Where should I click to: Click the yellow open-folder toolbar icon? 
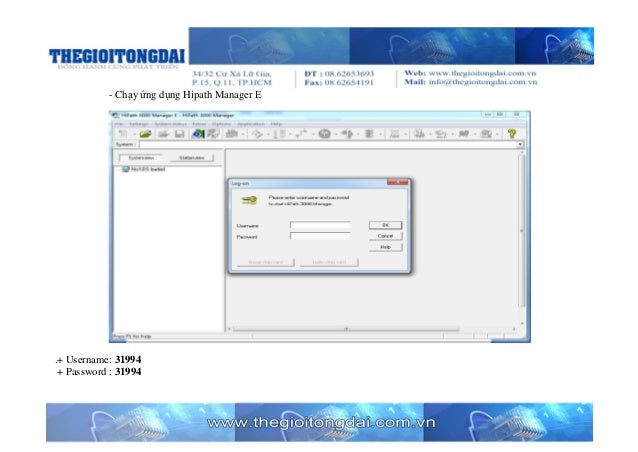coord(145,133)
